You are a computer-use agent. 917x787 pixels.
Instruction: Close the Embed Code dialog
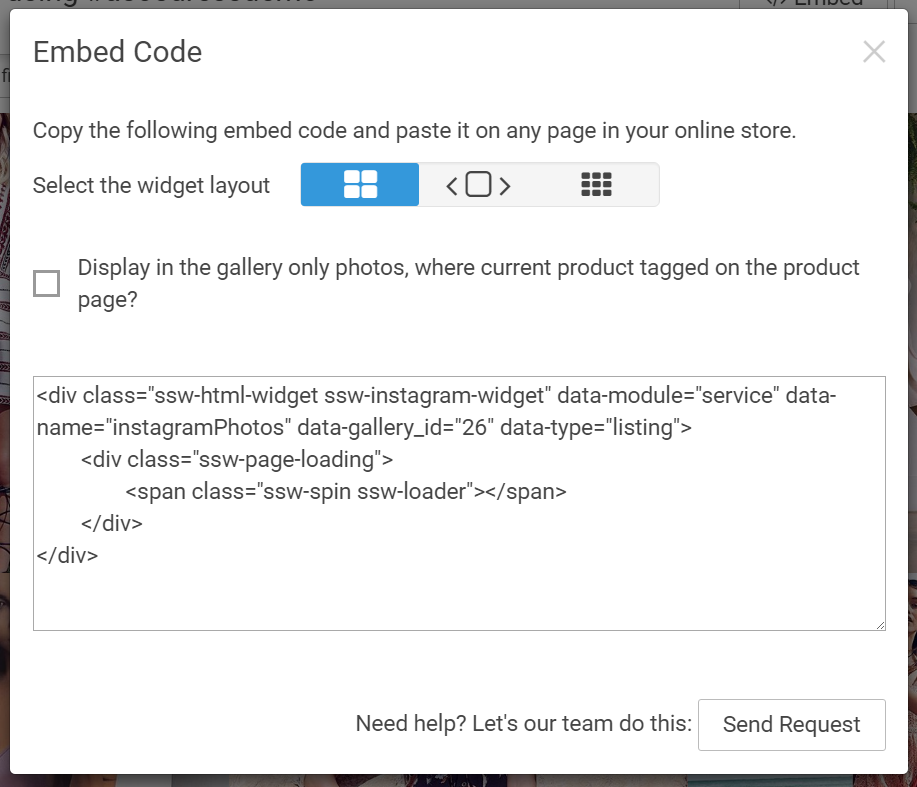point(874,52)
